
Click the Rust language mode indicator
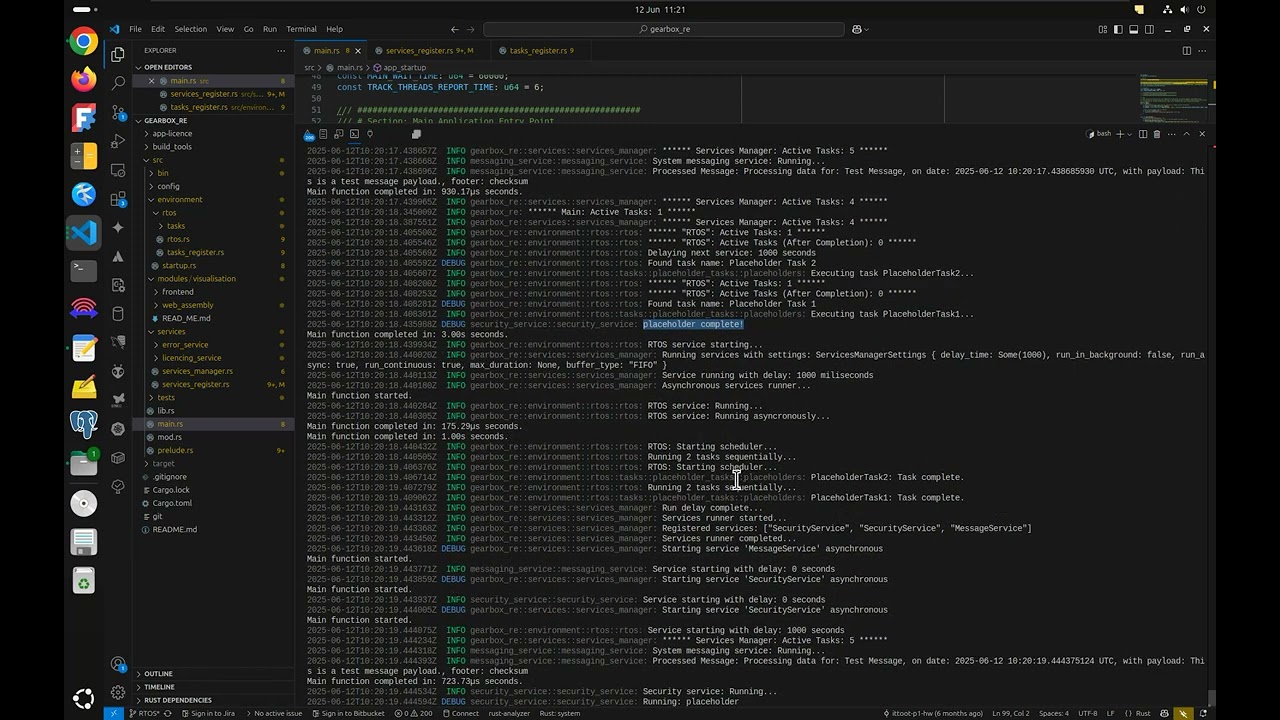tap(1142, 713)
